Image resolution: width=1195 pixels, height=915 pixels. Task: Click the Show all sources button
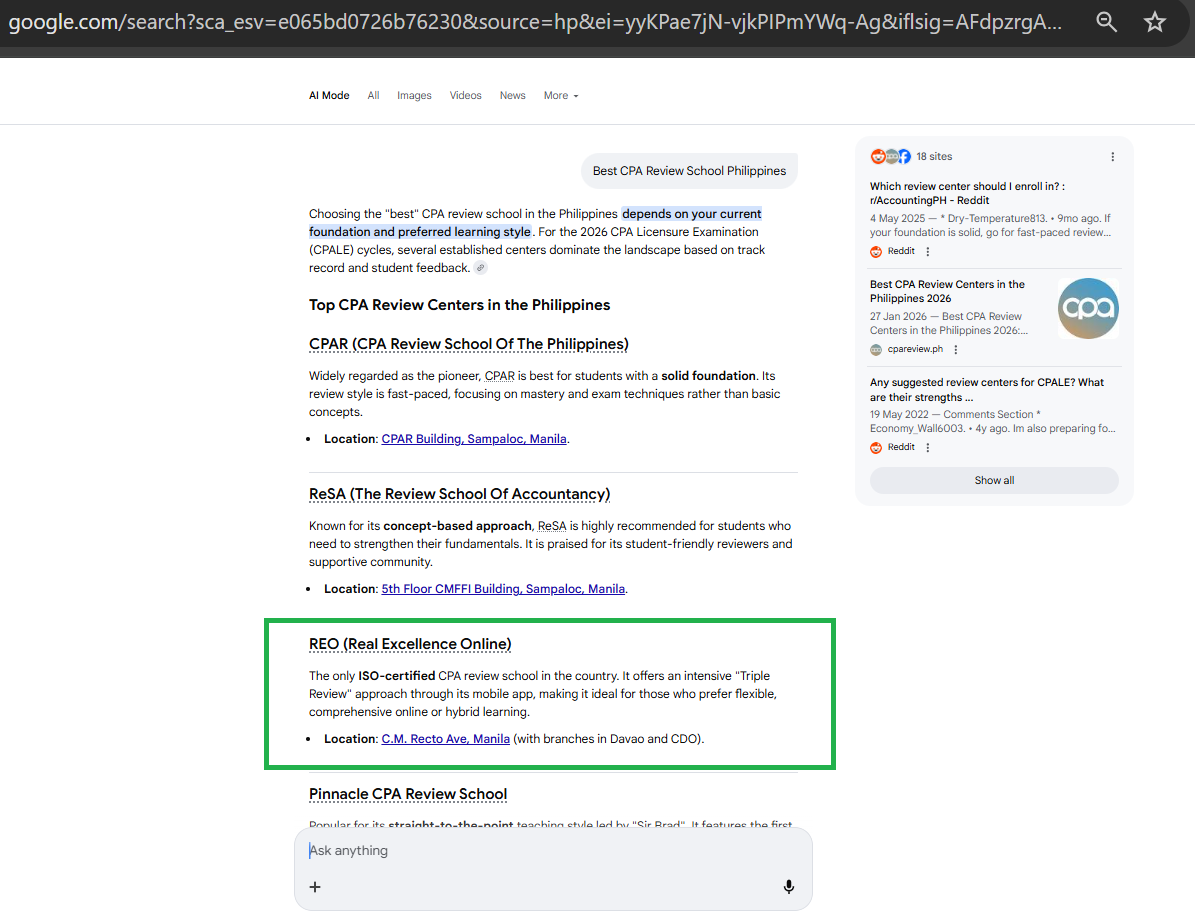(x=994, y=481)
